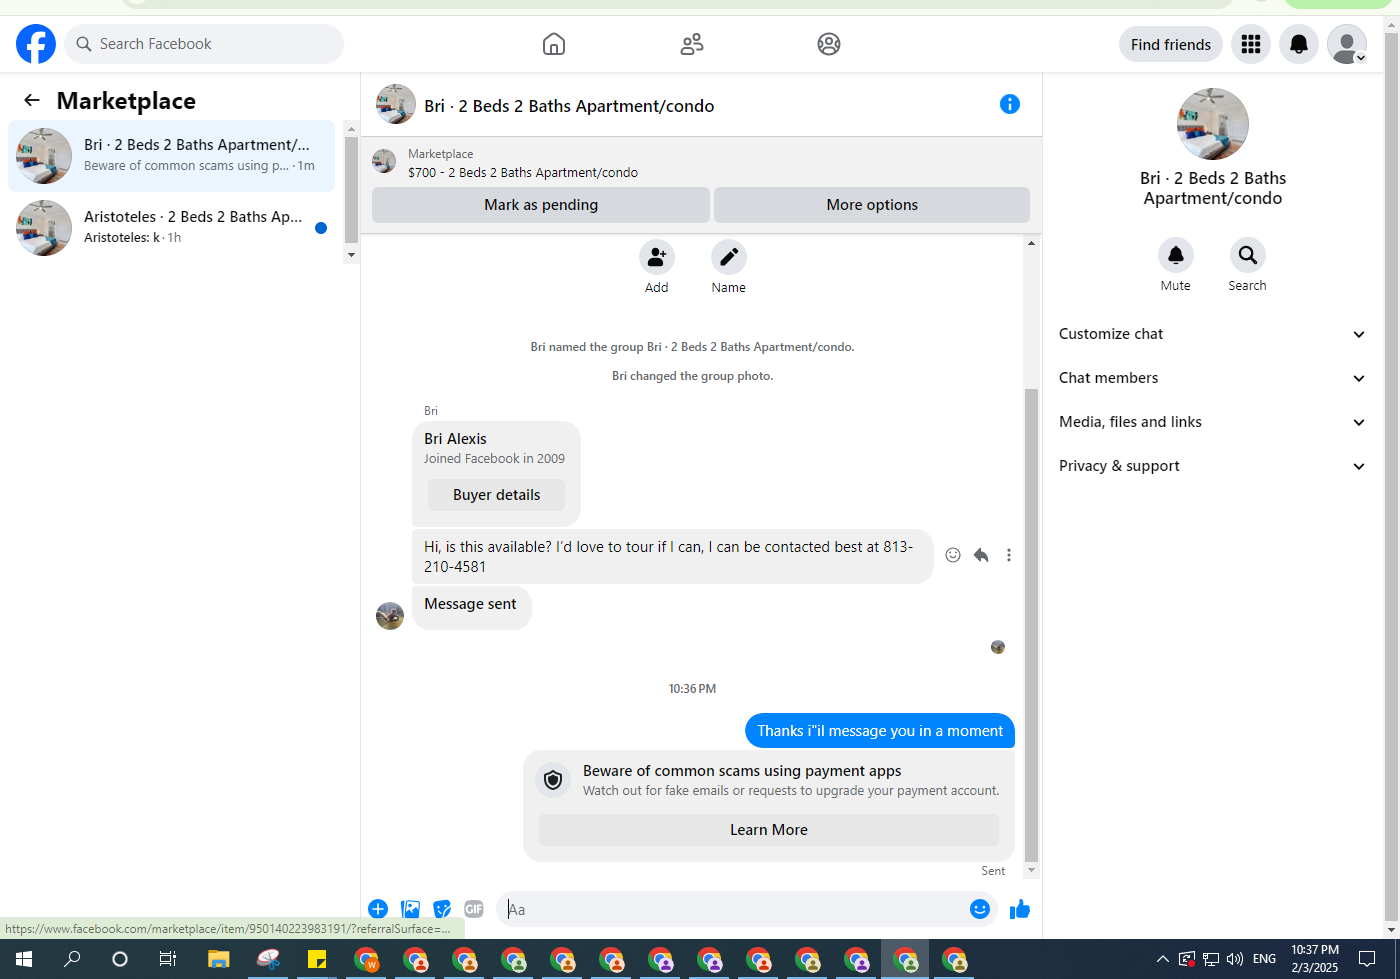Reply to Bri's availability message
Image resolution: width=1400 pixels, height=979 pixels.
click(x=981, y=555)
